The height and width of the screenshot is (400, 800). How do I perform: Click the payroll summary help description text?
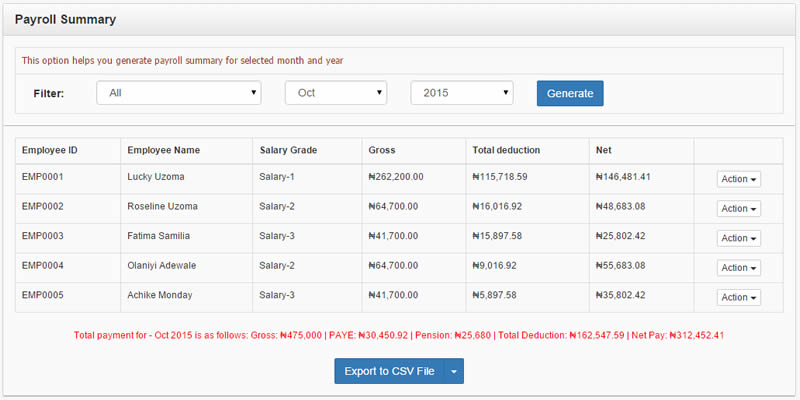coord(183,61)
